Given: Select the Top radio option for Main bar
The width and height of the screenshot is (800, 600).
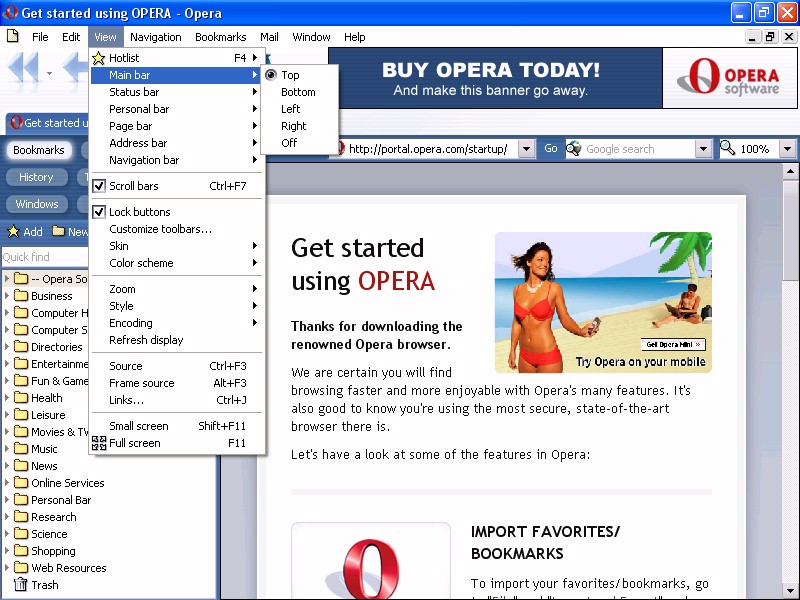Looking at the screenshot, I should tap(271, 75).
